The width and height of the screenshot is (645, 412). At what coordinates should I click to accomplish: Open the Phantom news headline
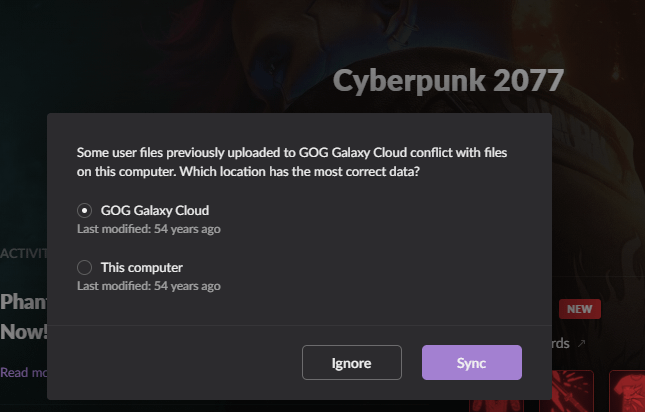tap(24, 302)
